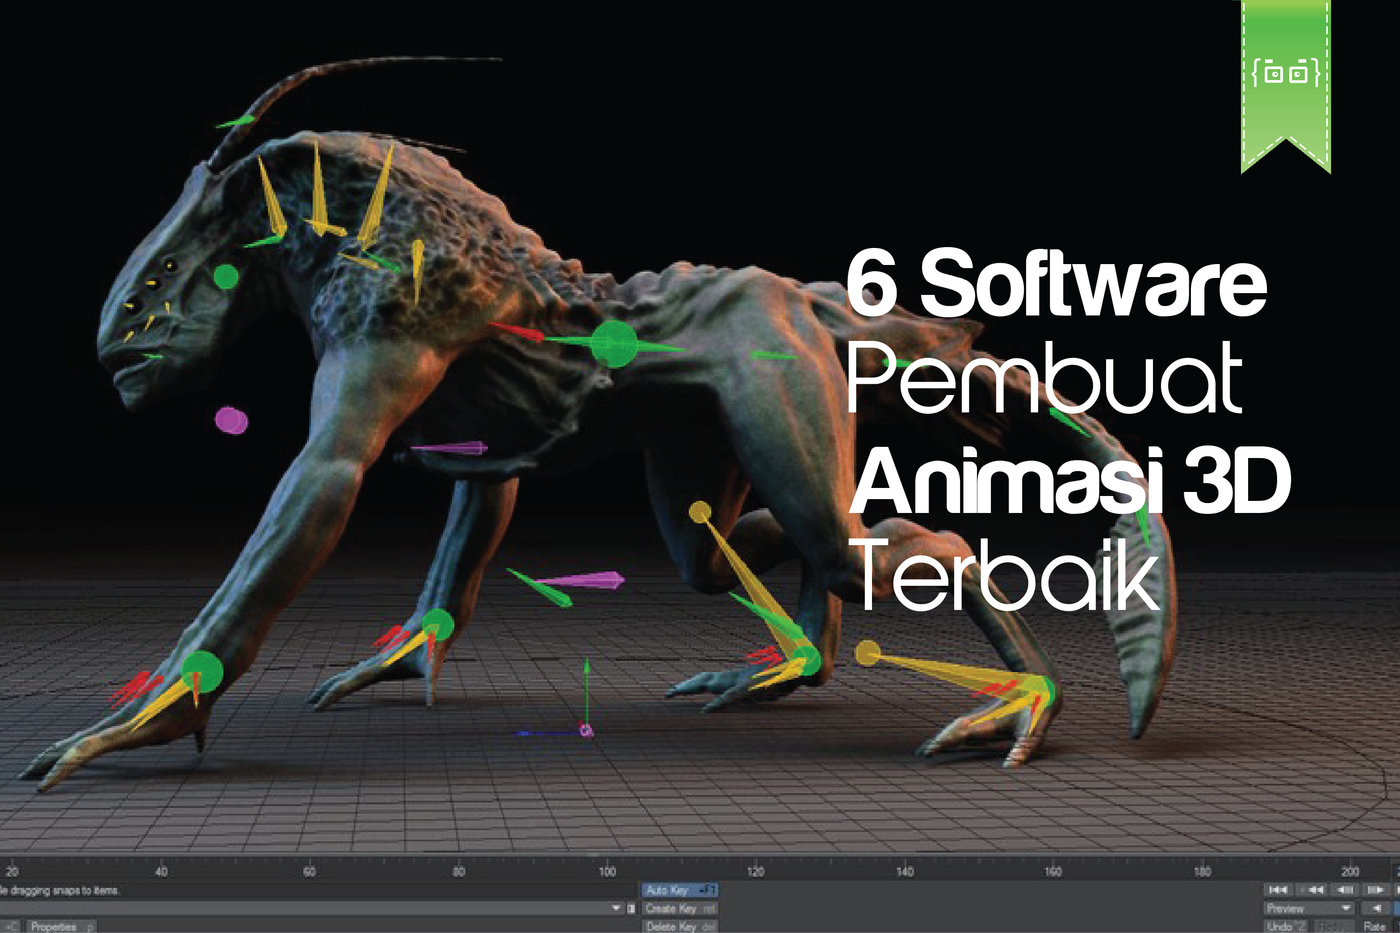Click the green bookmark logo at top right
Screen dimensions: 1400x933
[x=1286, y=75]
